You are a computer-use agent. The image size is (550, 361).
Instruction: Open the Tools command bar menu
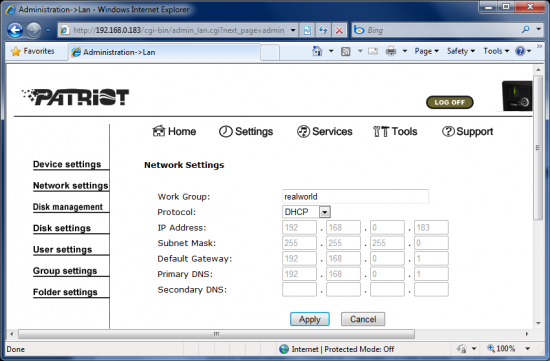coord(496,51)
